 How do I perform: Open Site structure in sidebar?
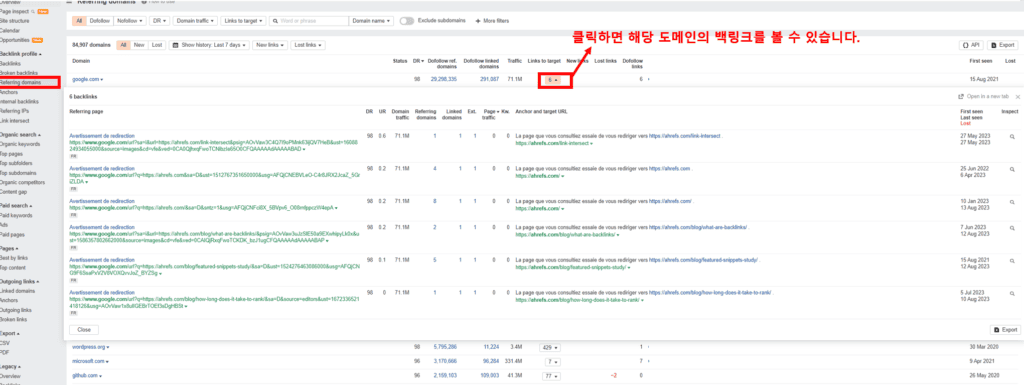14,21
